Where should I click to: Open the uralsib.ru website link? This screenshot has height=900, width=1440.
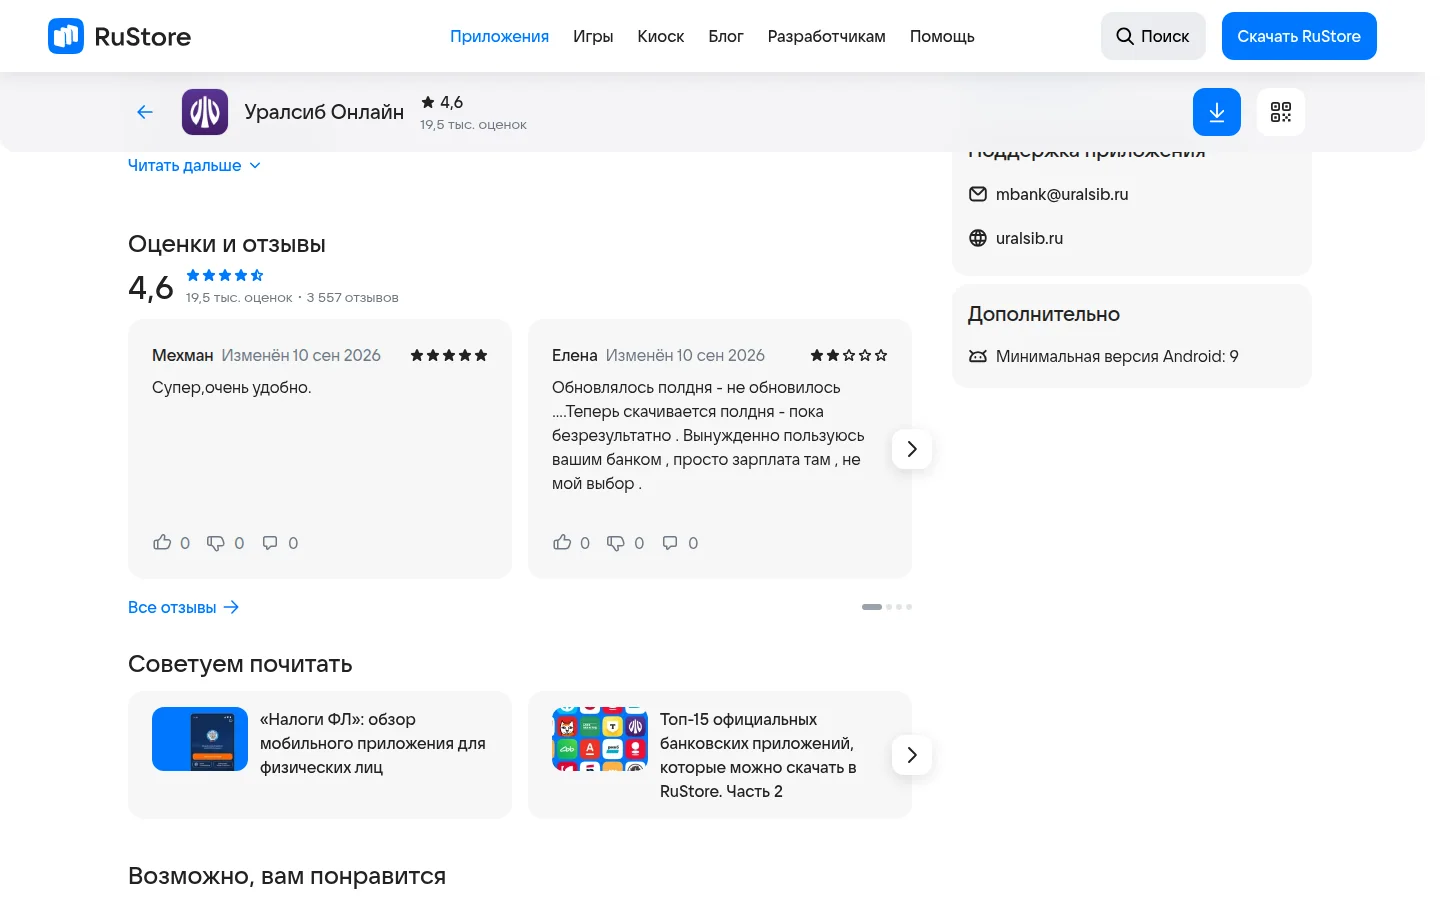click(x=1029, y=238)
